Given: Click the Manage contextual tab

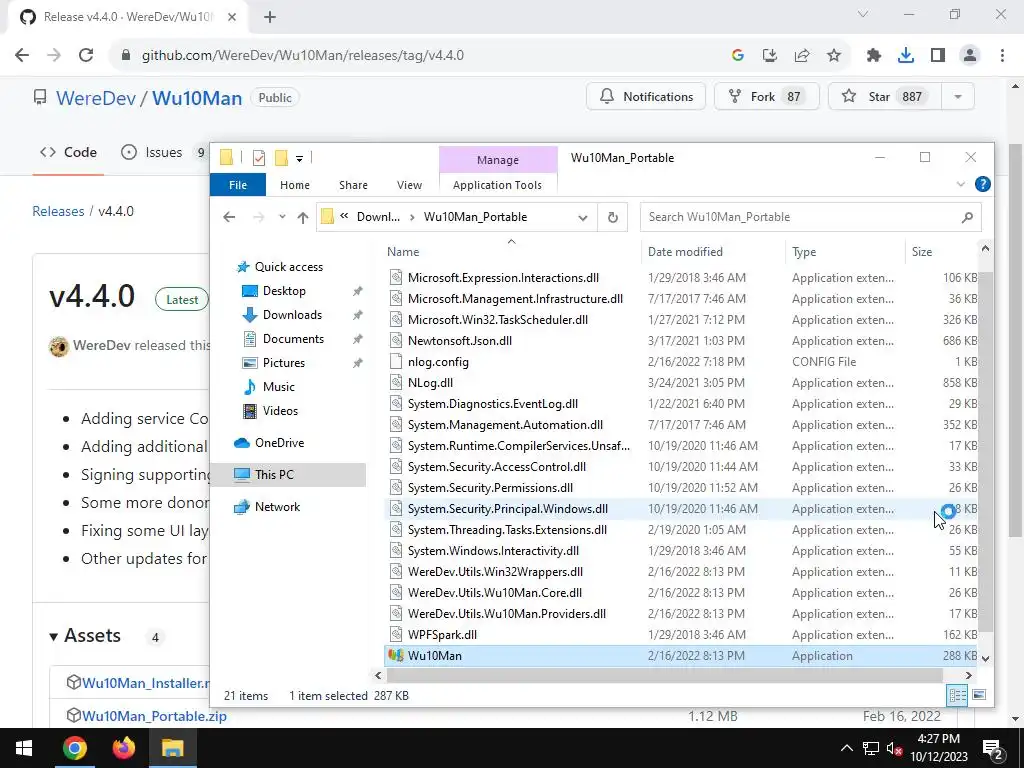Looking at the screenshot, I should 498,160.
